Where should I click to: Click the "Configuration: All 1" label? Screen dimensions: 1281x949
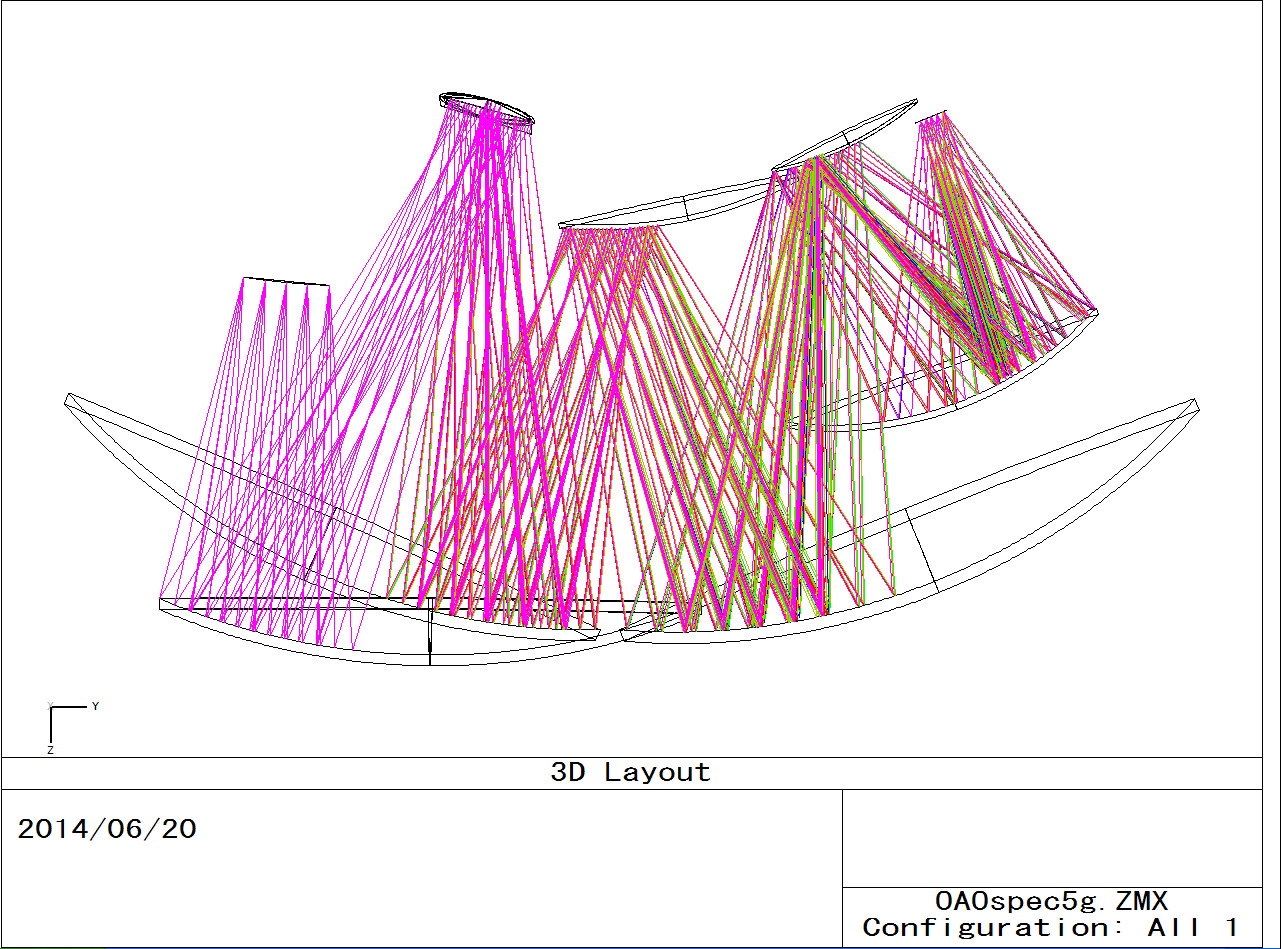pos(1051,928)
